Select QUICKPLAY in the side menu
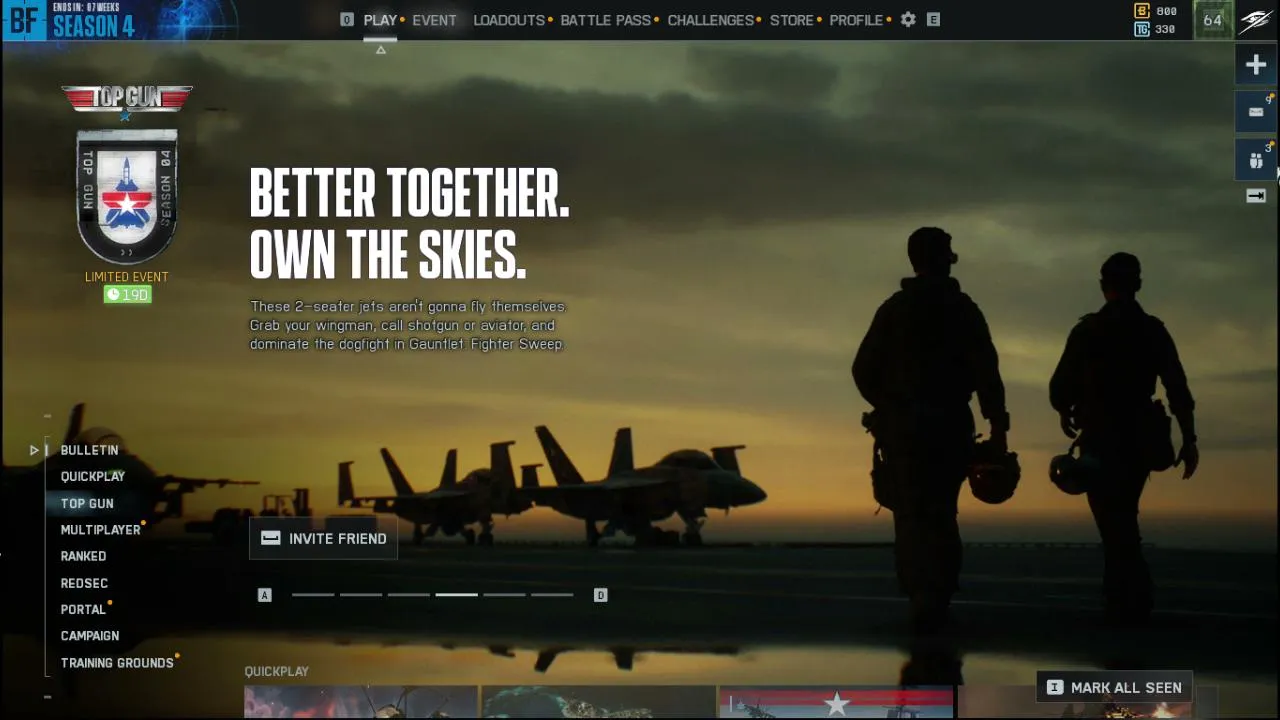Image resolution: width=1280 pixels, height=720 pixels. (93, 477)
